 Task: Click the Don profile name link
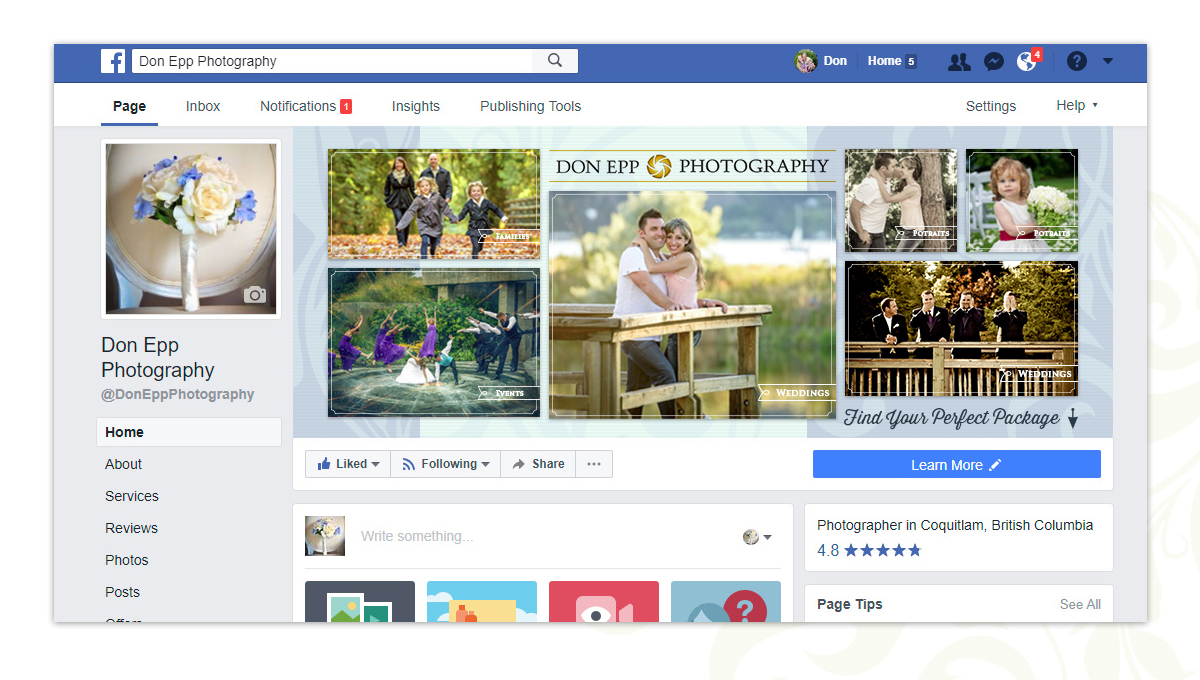835,61
